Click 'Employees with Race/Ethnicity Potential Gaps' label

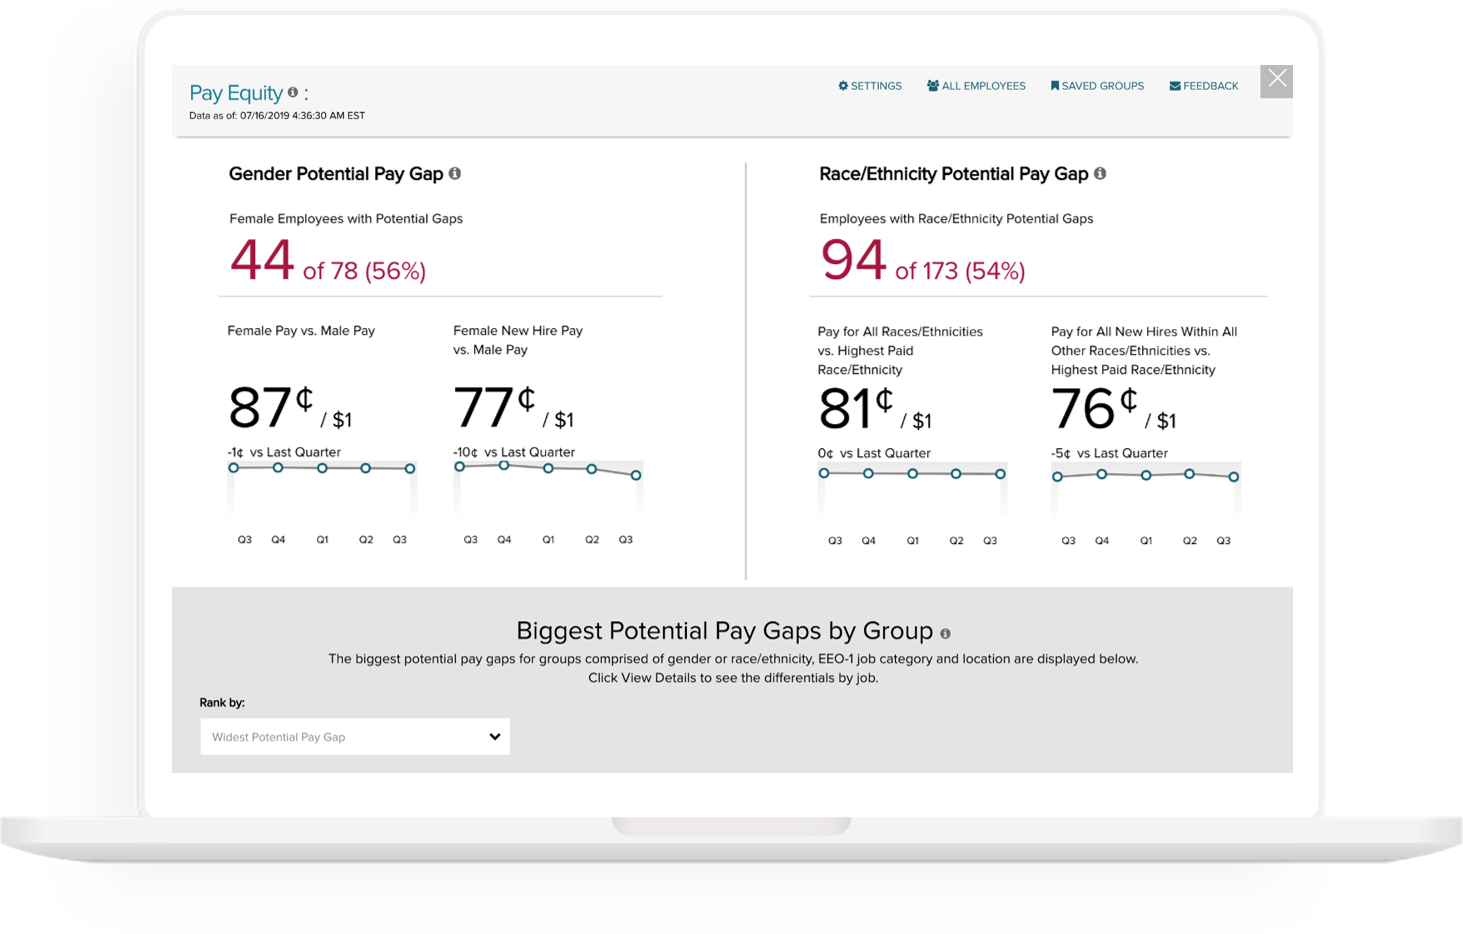pyautogui.click(x=956, y=218)
